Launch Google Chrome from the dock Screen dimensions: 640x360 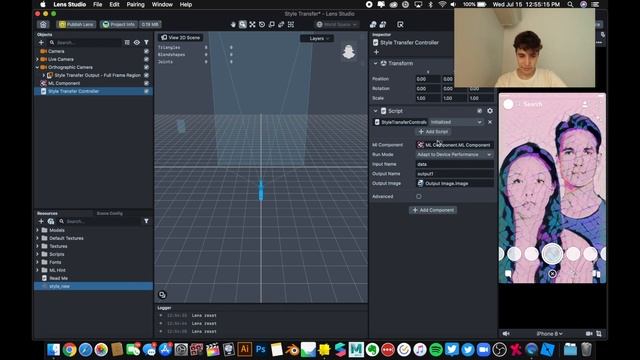(x=69, y=350)
